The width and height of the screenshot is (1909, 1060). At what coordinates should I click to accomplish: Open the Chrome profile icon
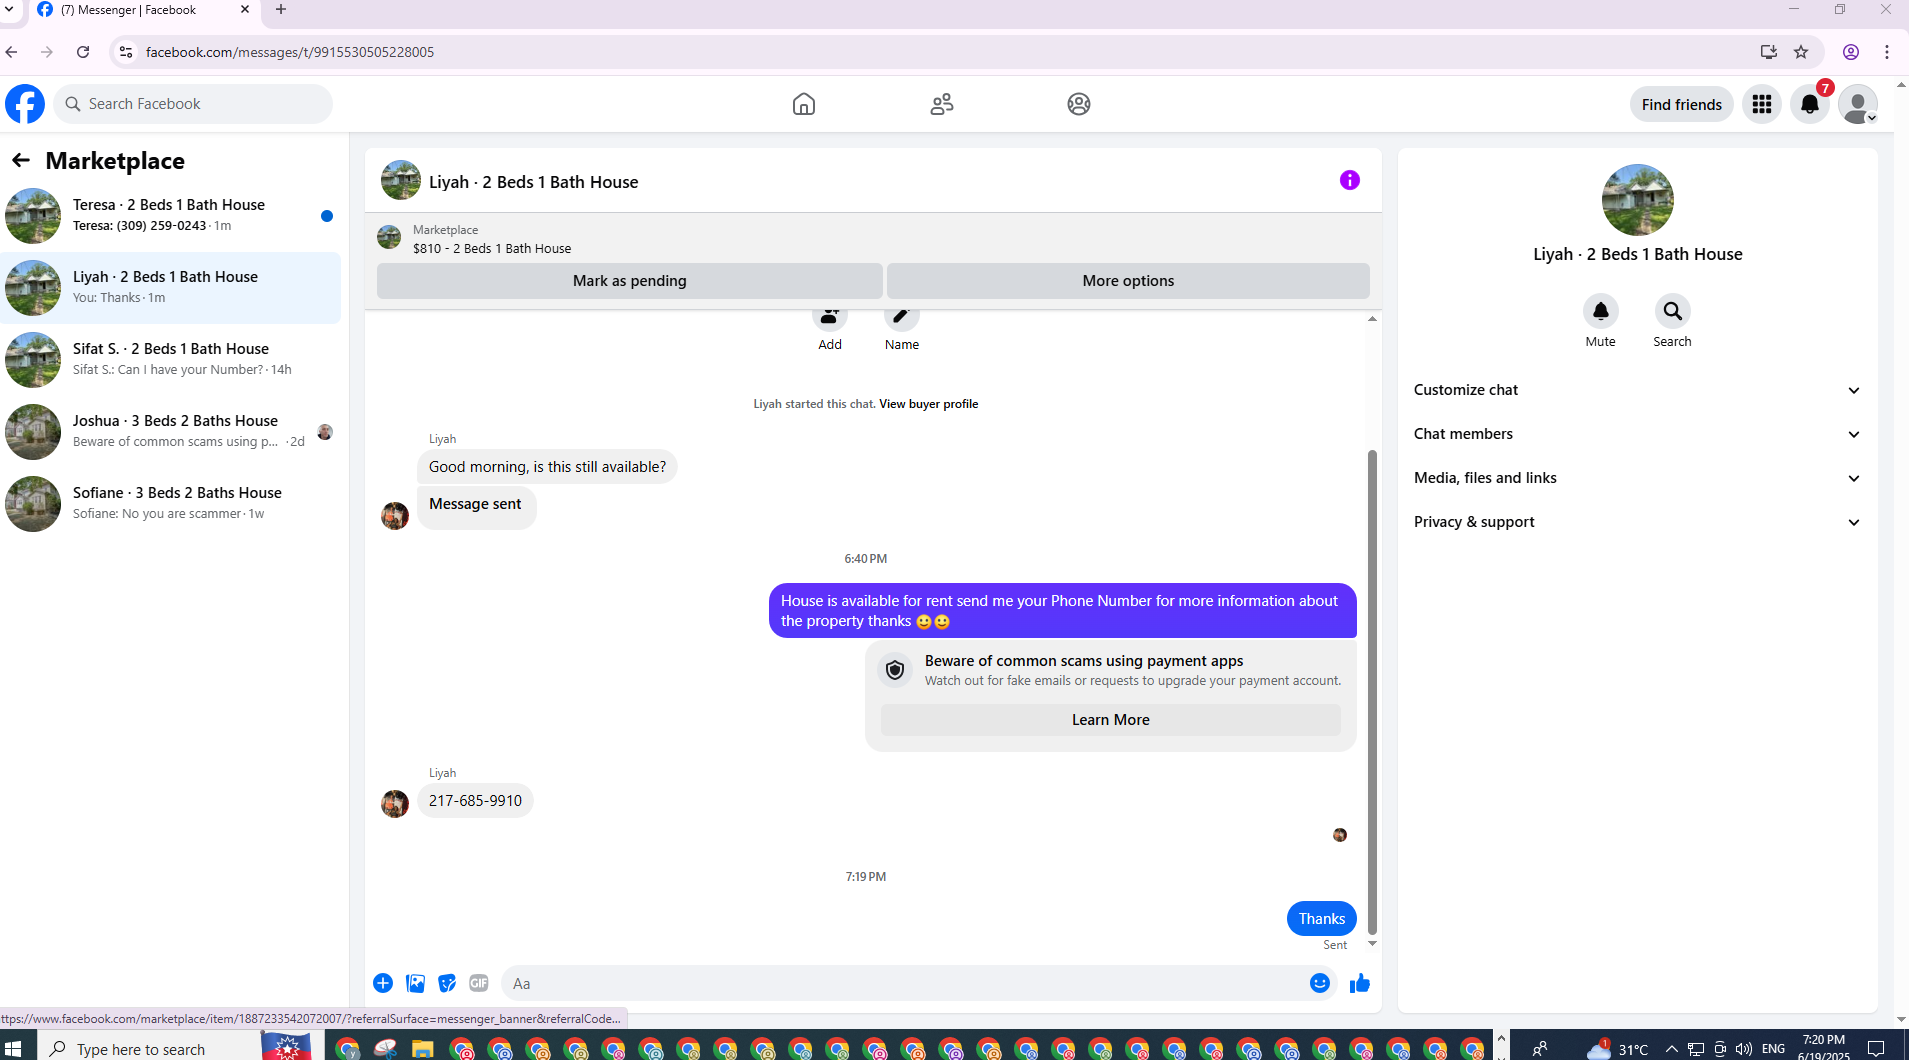point(1851,52)
